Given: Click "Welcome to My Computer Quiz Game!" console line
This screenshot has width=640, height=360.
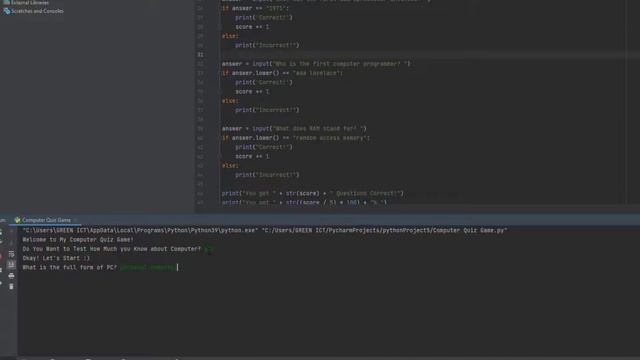Looking at the screenshot, I should pos(78,240).
